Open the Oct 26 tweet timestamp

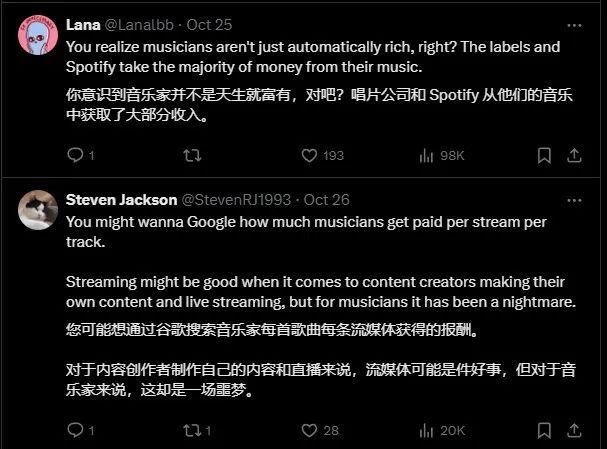point(327,199)
